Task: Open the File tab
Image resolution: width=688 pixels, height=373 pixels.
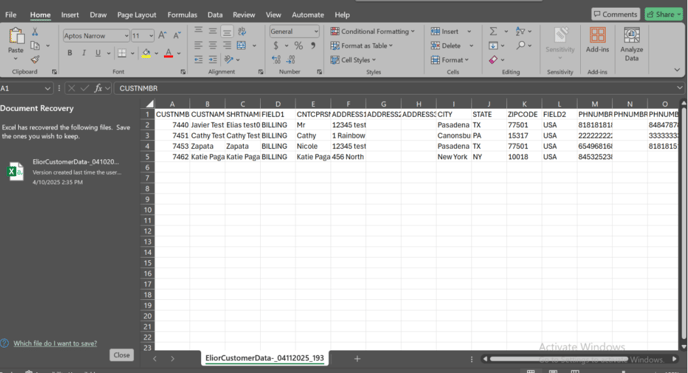Action: coord(11,14)
